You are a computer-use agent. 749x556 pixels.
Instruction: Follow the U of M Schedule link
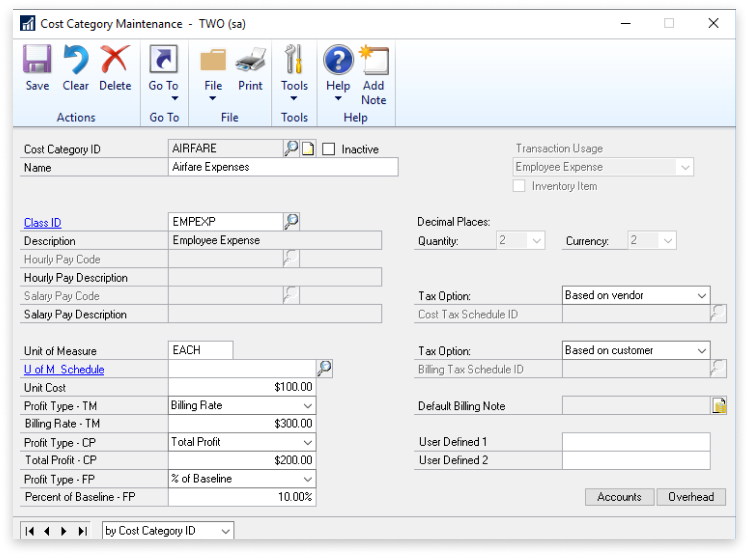pyautogui.click(x=64, y=369)
